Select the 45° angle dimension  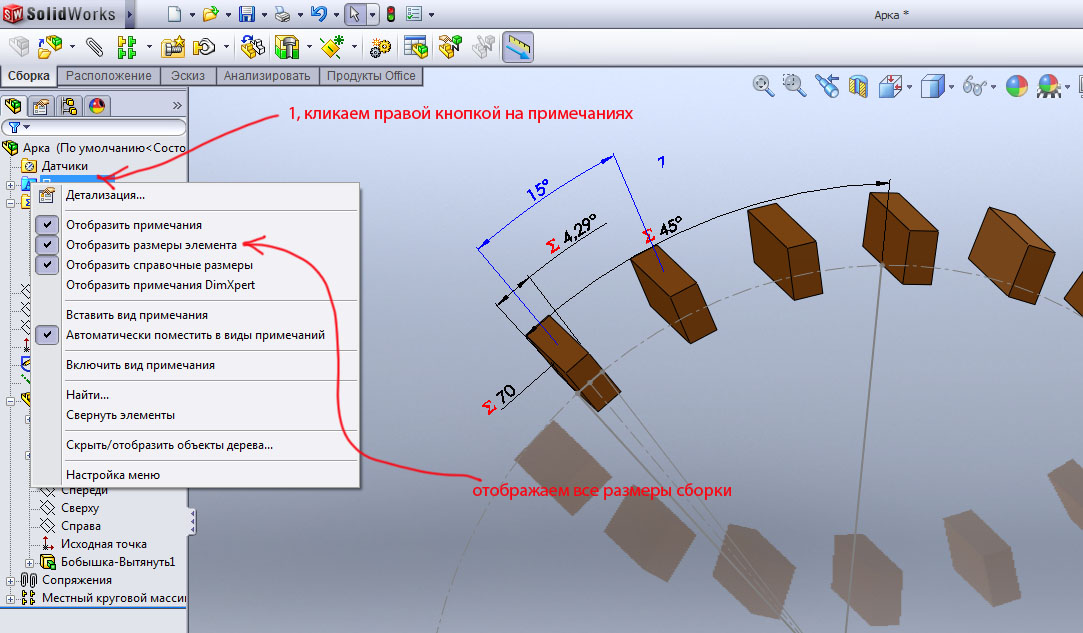coord(663,226)
